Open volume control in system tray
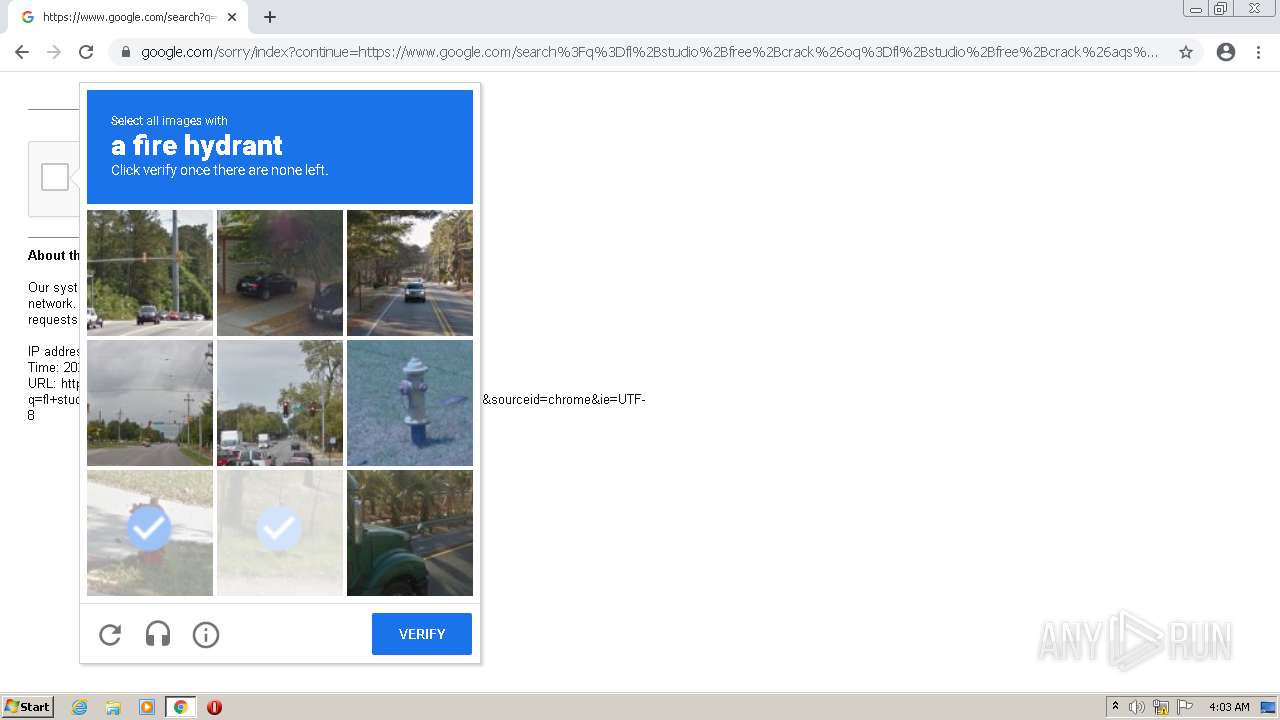 (x=1137, y=707)
